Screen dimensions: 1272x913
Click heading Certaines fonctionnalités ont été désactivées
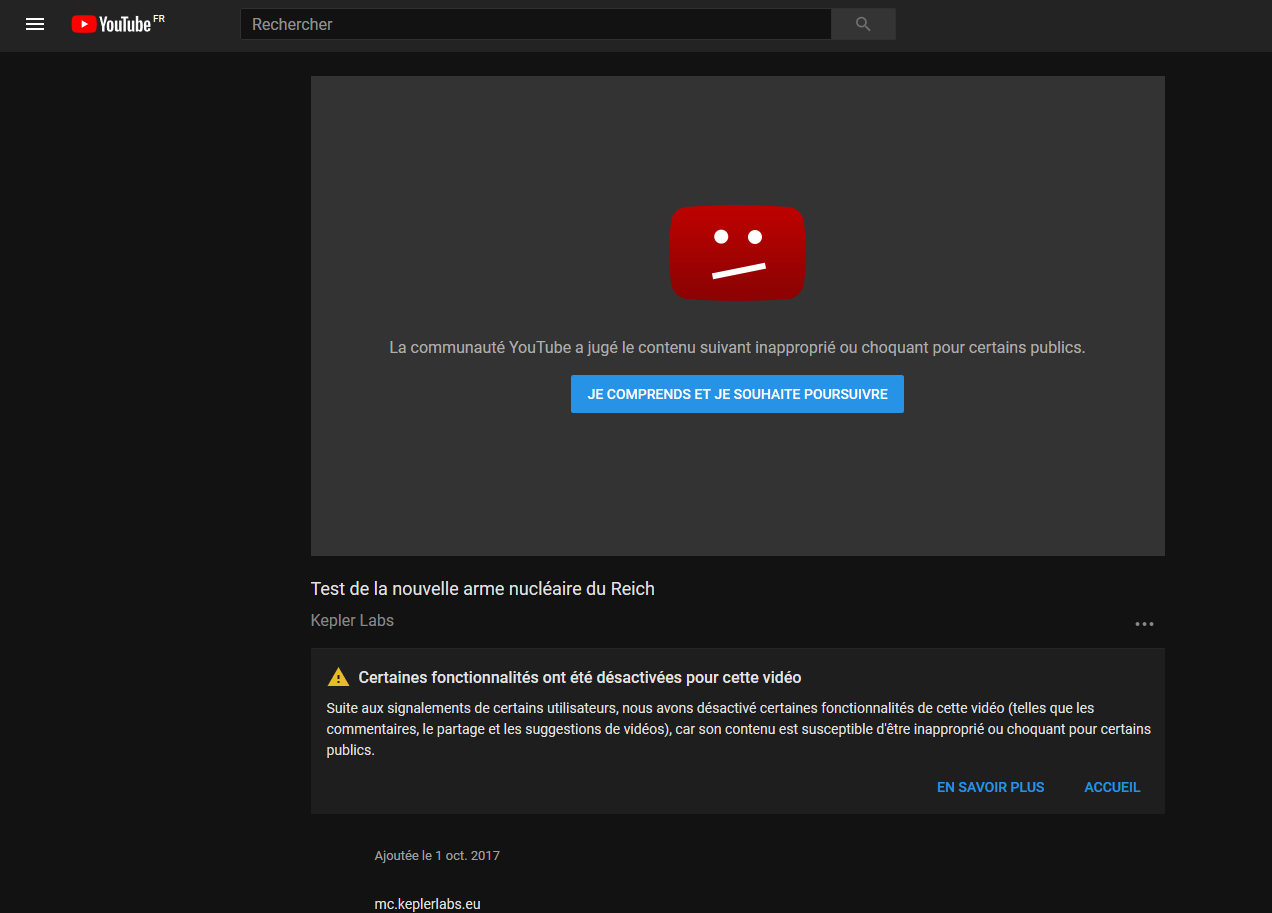tap(580, 677)
